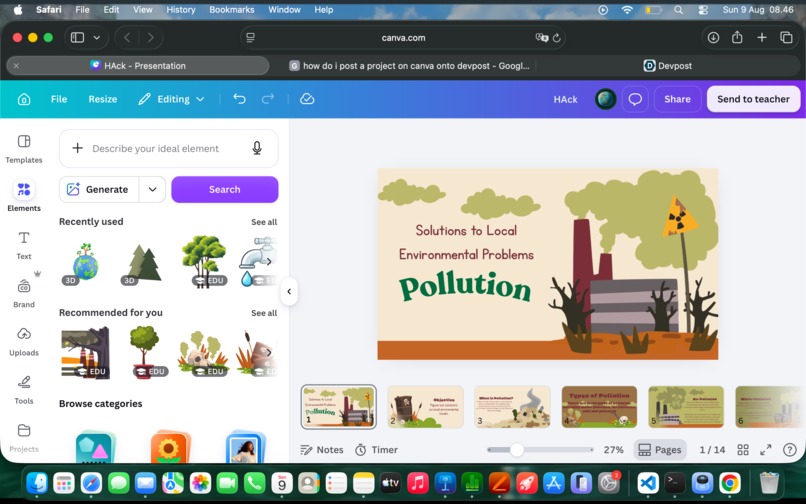806x504 pixels.
Task: Open Safari View menu
Action: click(142, 9)
